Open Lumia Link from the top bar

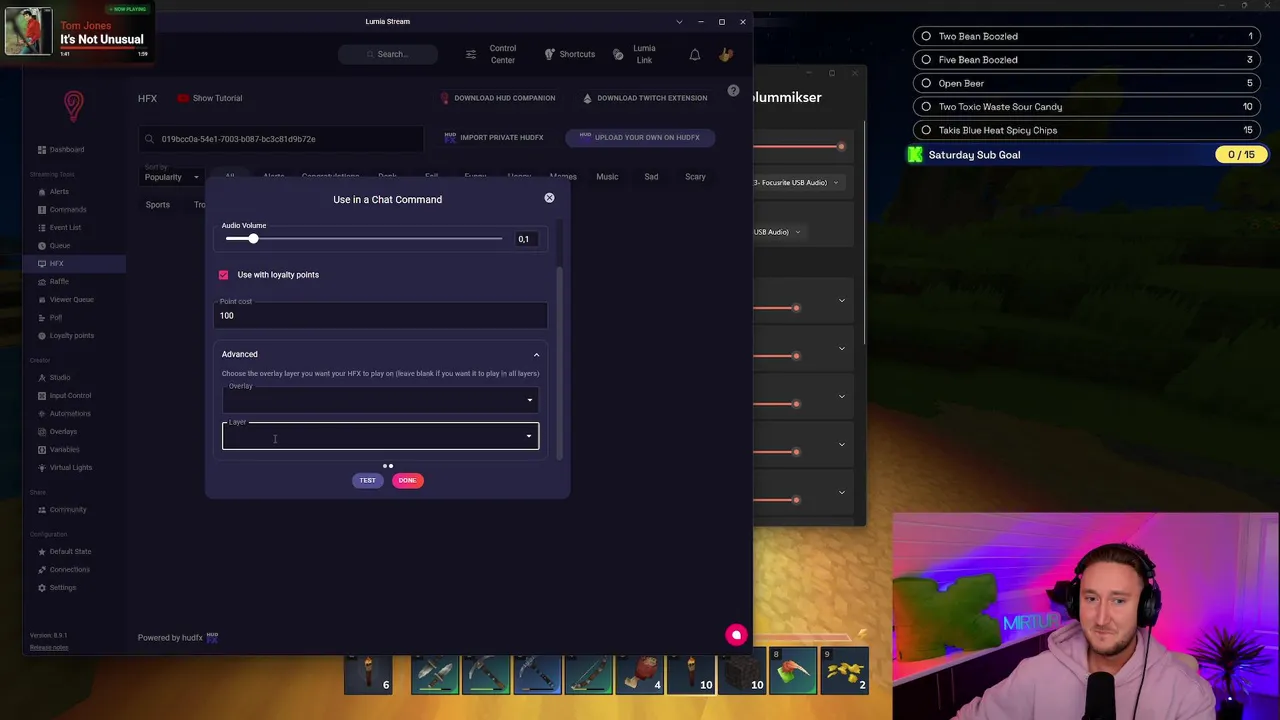pos(635,54)
